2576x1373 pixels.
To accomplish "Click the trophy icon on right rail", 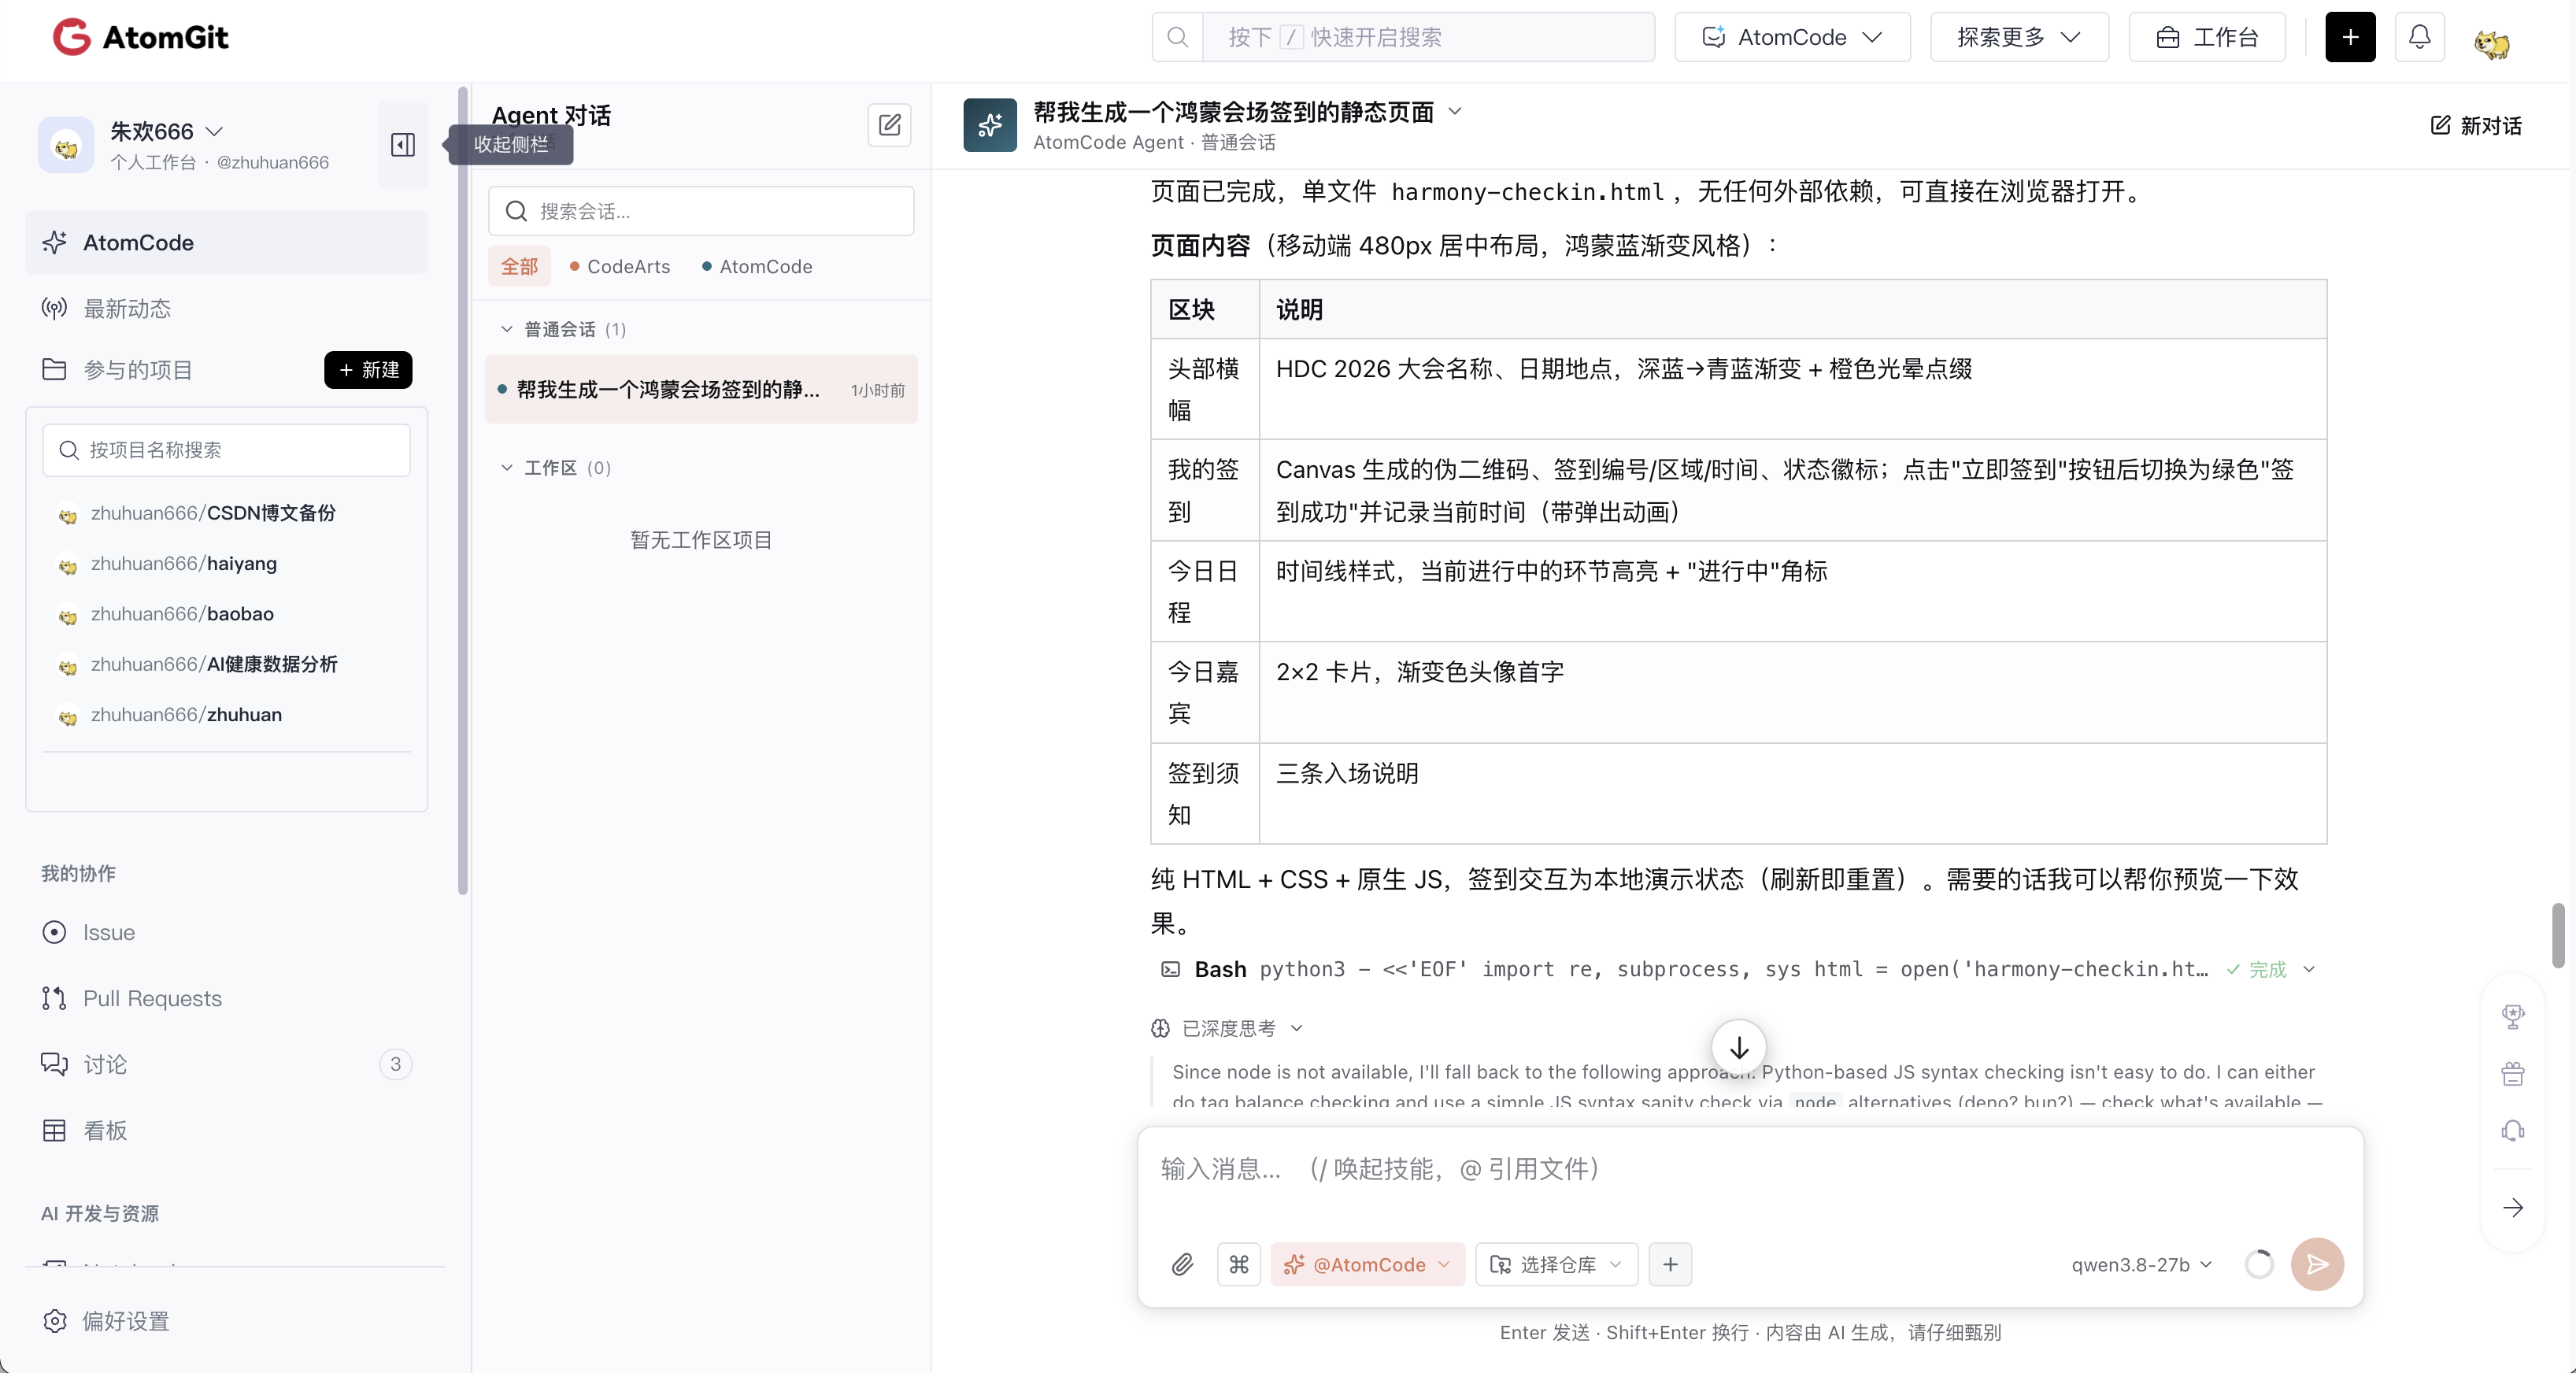I will (2513, 1017).
